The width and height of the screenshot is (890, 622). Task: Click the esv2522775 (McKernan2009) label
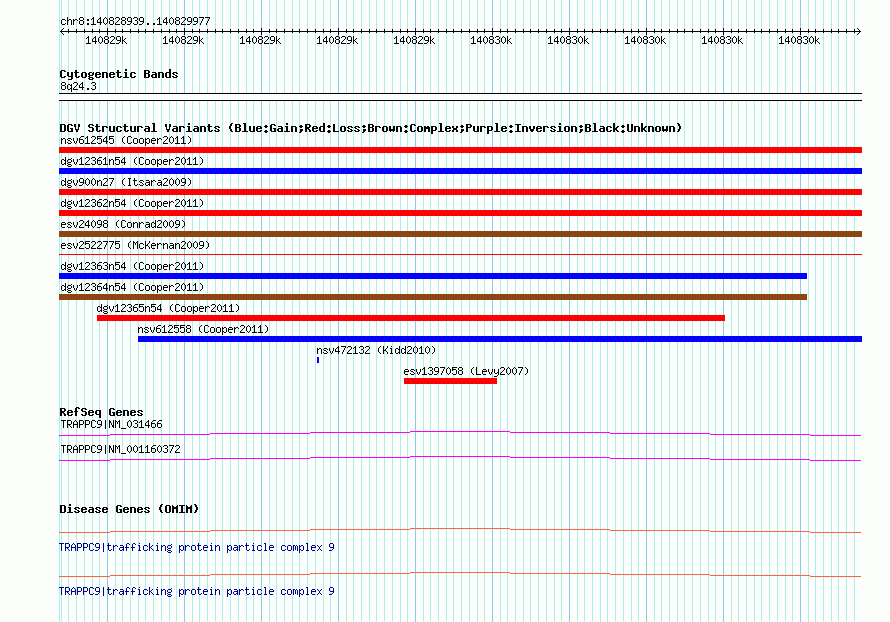pos(135,245)
